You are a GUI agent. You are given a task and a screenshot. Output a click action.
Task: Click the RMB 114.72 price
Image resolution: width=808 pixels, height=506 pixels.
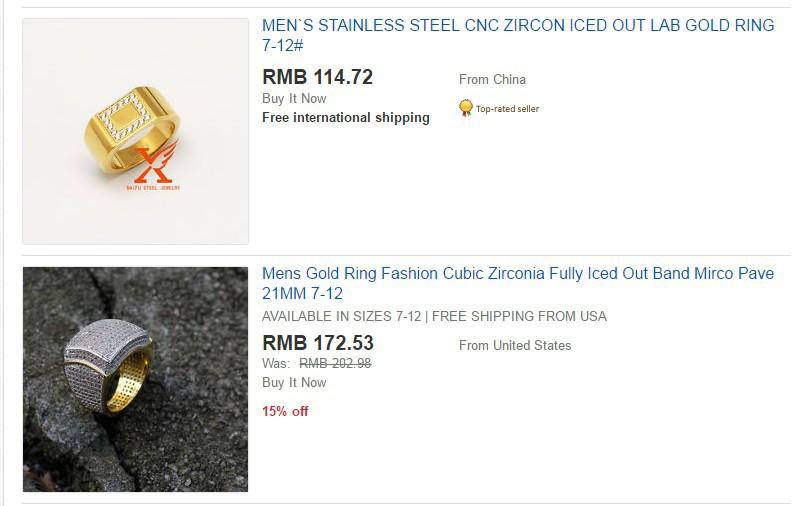(317, 77)
